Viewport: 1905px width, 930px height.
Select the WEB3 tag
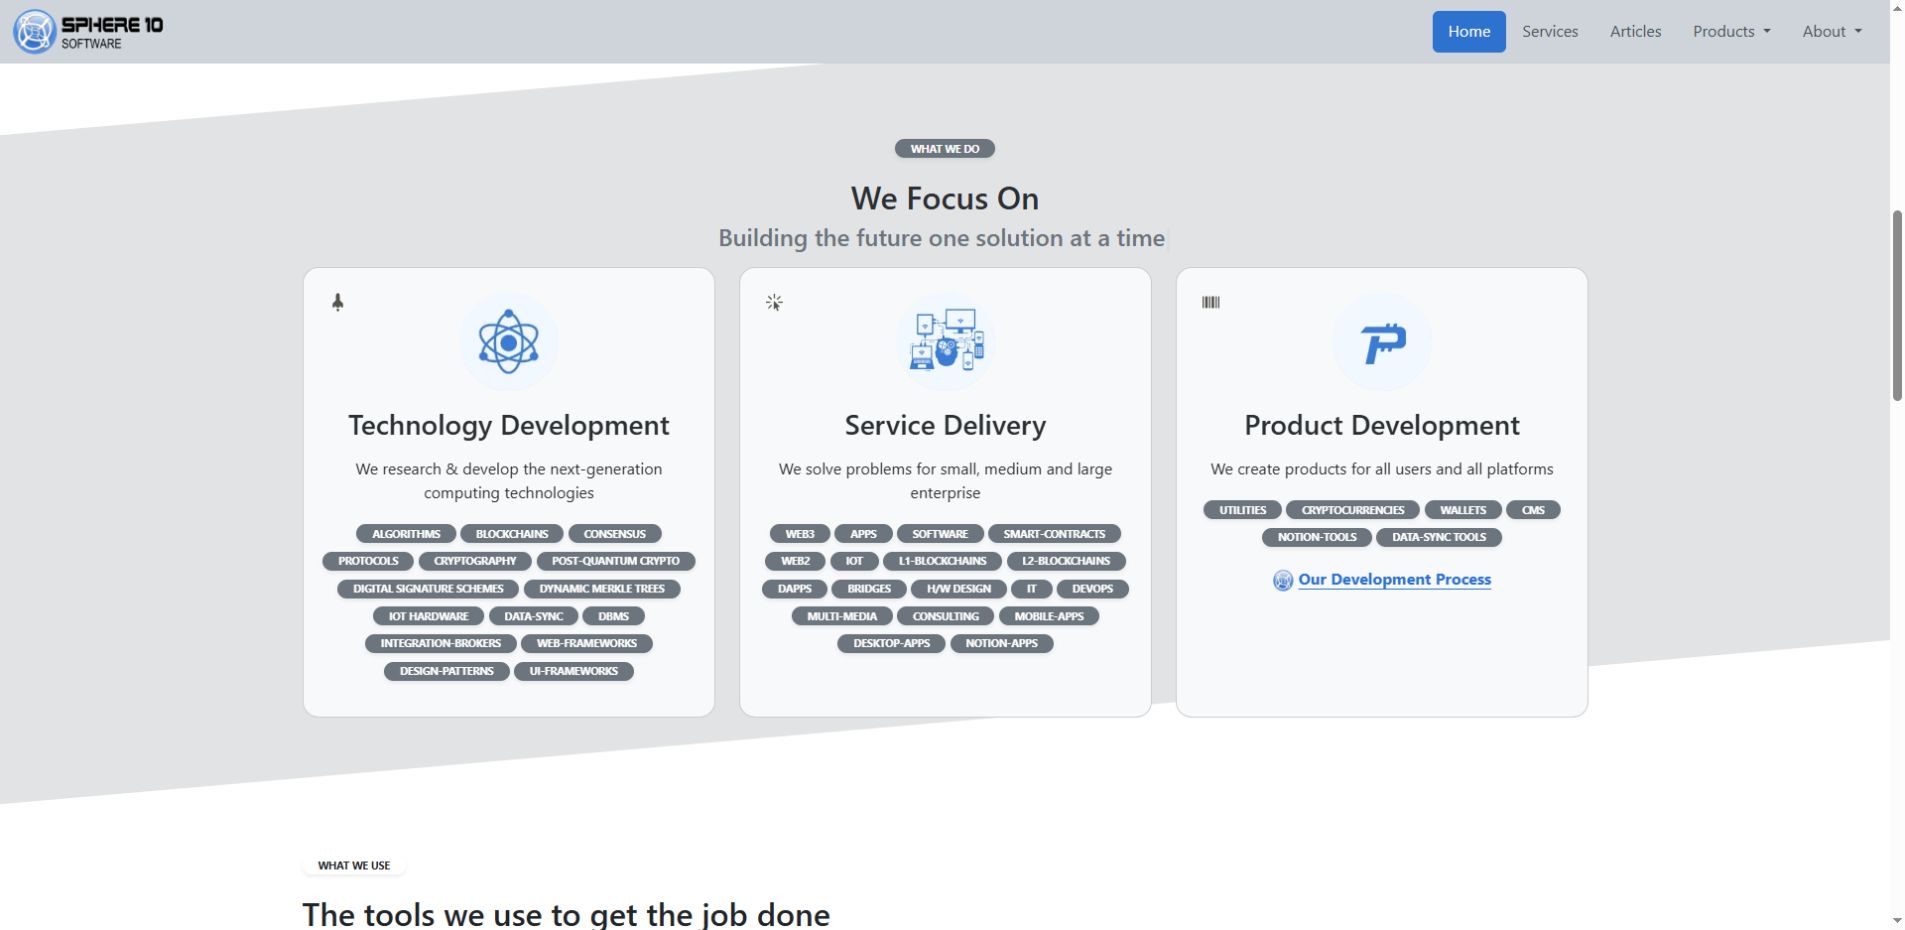(x=800, y=534)
